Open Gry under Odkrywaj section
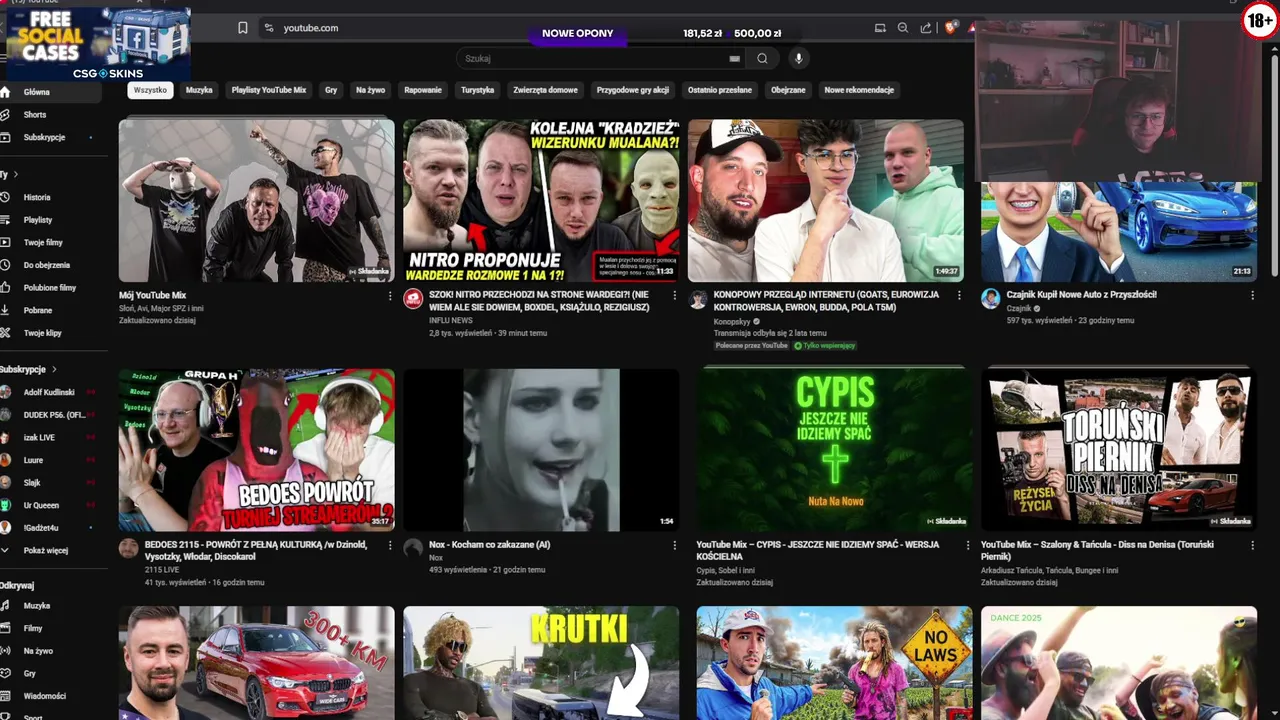1280x720 pixels. pos(48,674)
